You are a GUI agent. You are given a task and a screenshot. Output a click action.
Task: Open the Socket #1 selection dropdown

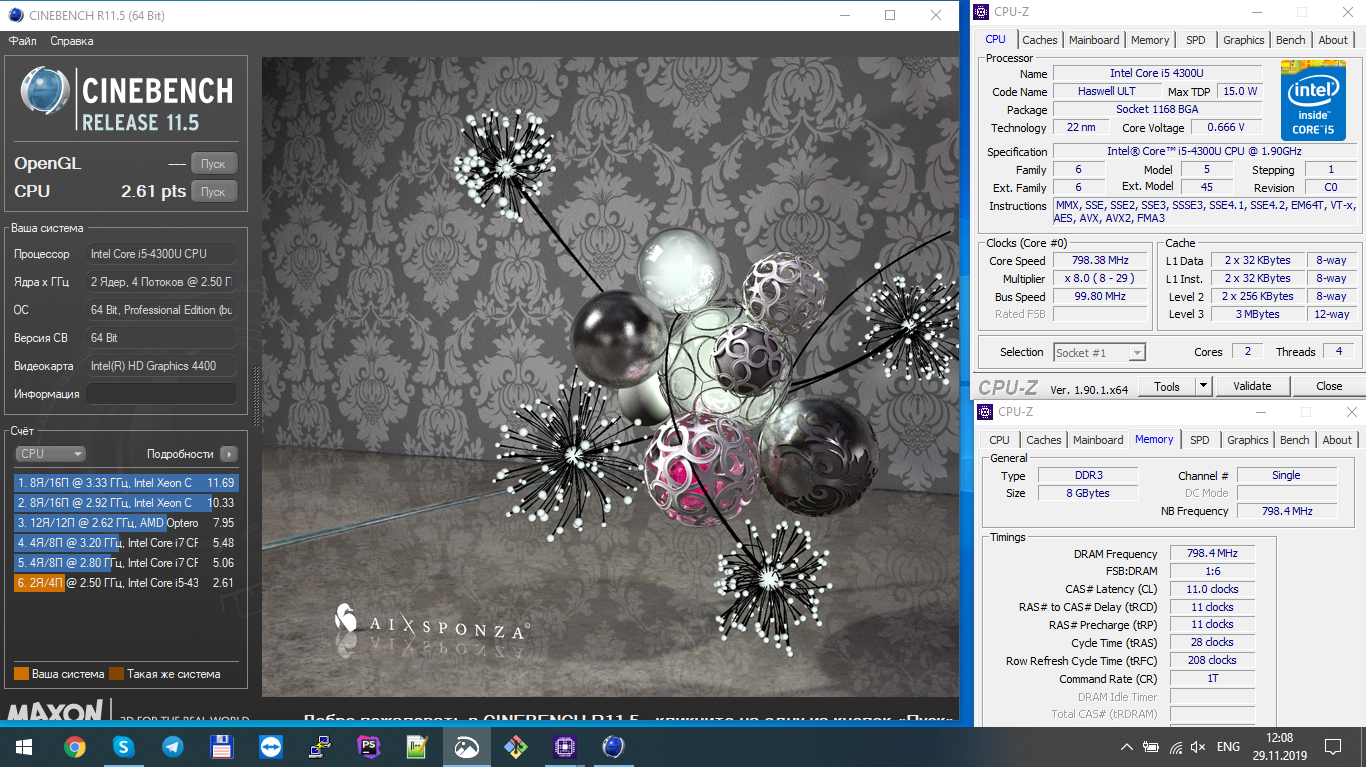pos(1099,352)
